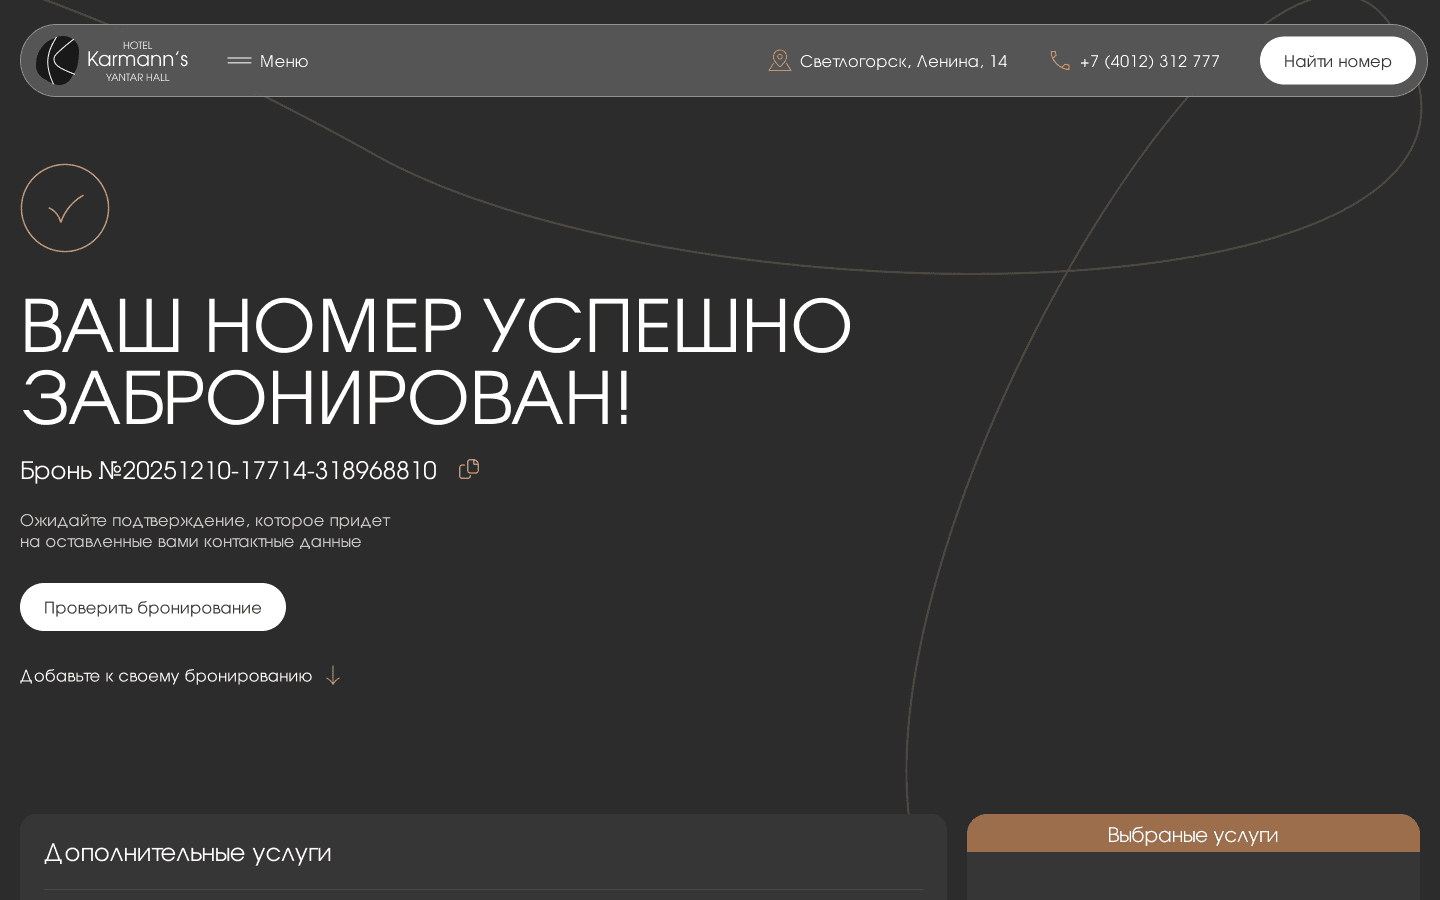Copy the booking number using the copy icon

point(469,469)
